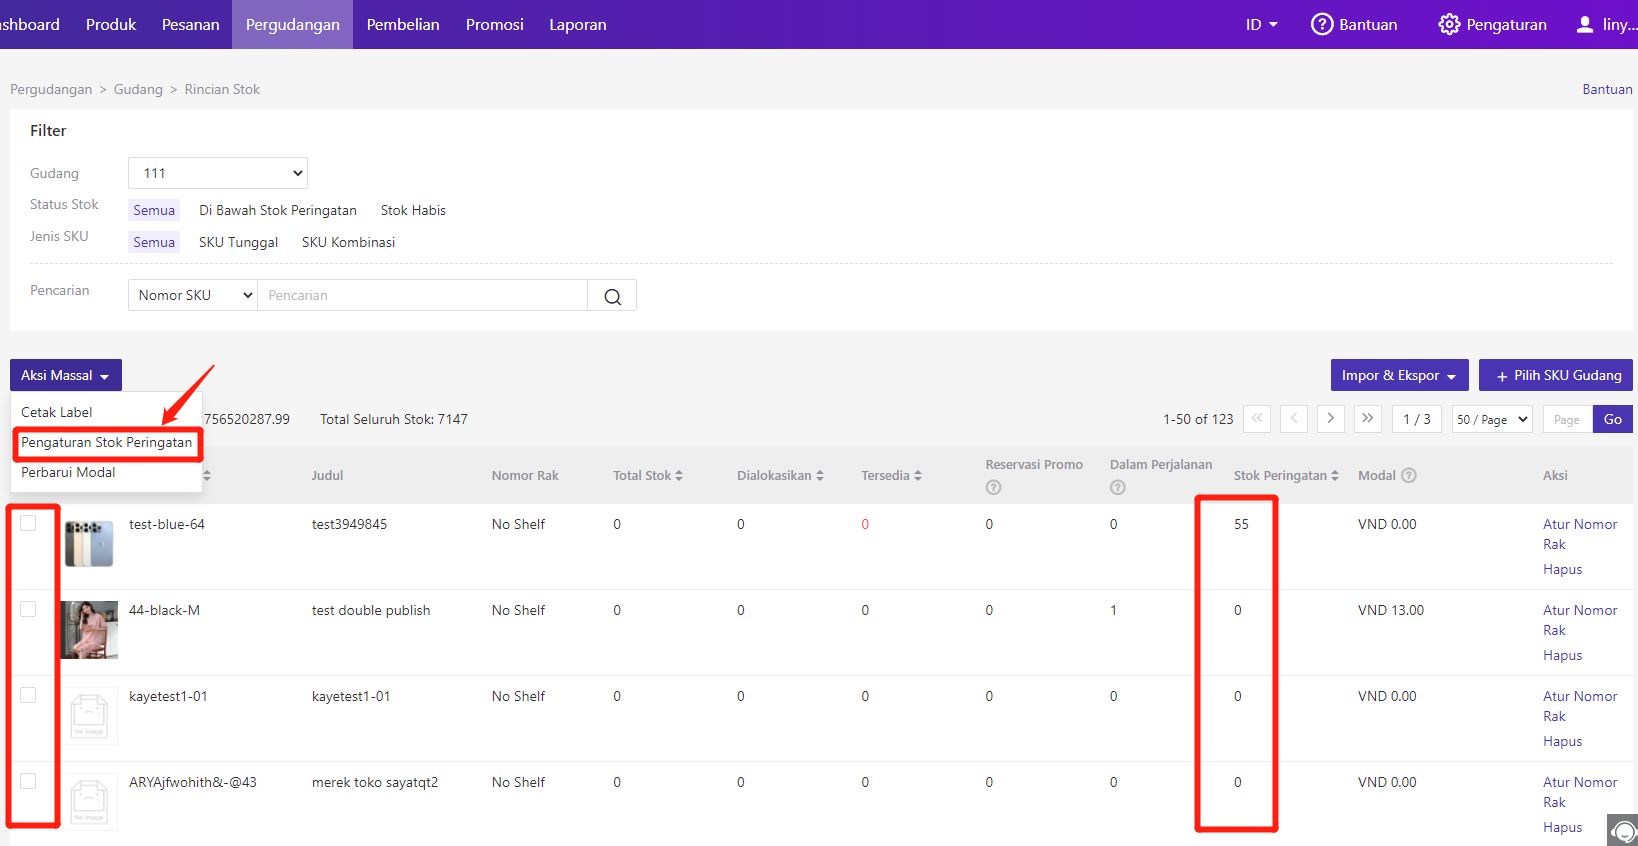Check the kayetest1-01 row checkbox
The image size is (1638, 846).
[x=28, y=695]
